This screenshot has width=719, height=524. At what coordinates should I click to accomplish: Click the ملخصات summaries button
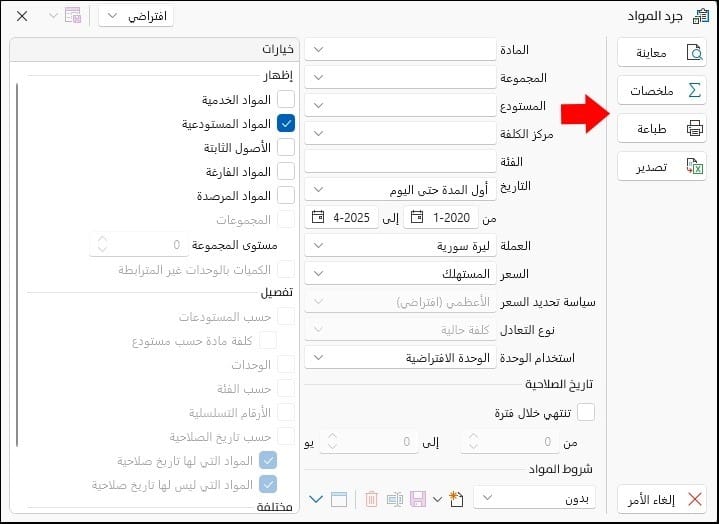click(x=662, y=90)
